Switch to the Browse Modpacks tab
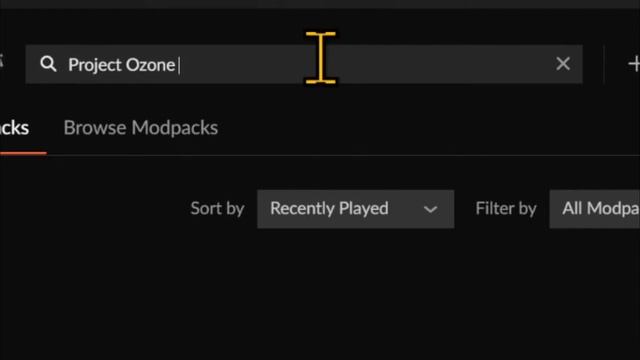The height and width of the screenshot is (360, 640). tap(141, 128)
